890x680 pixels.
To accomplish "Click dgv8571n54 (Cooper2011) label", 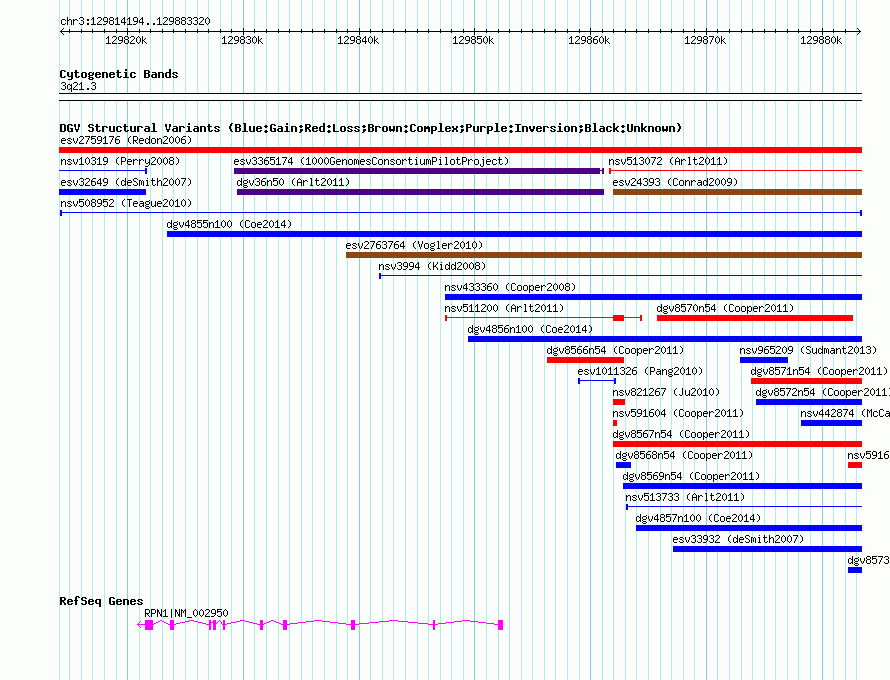I will 819,371.
